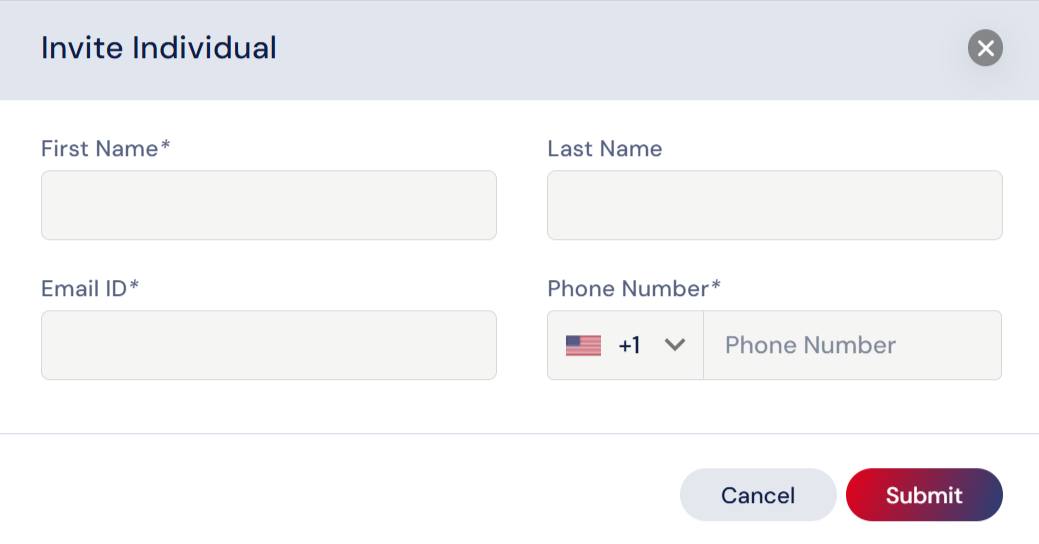Viewport: 1039px width, 544px height.
Task: Focus the First Name input field
Action: [268, 205]
